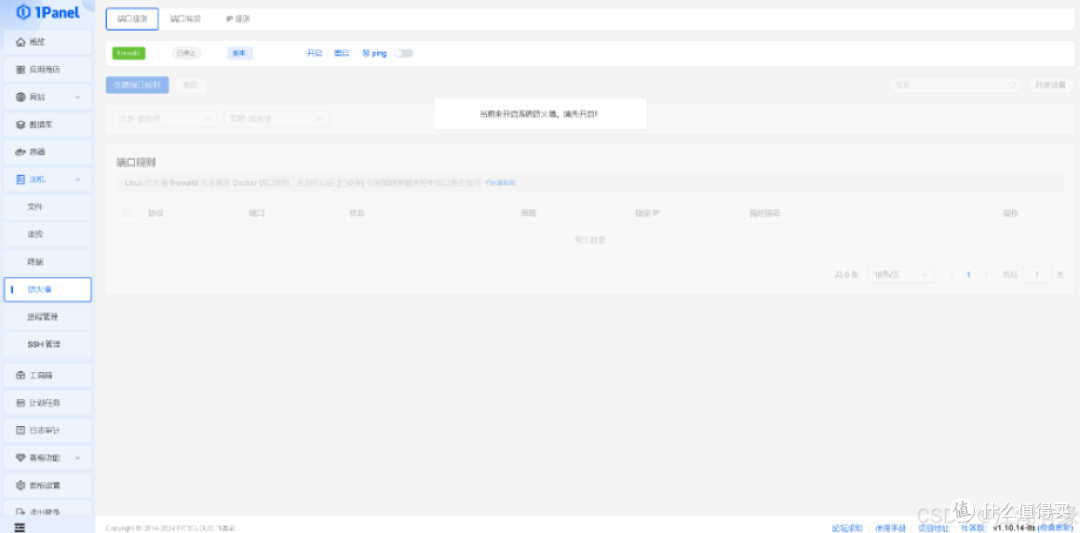Click the 工具箱 toolbox icon
The image size is (1080, 533).
click(x=21, y=375)
